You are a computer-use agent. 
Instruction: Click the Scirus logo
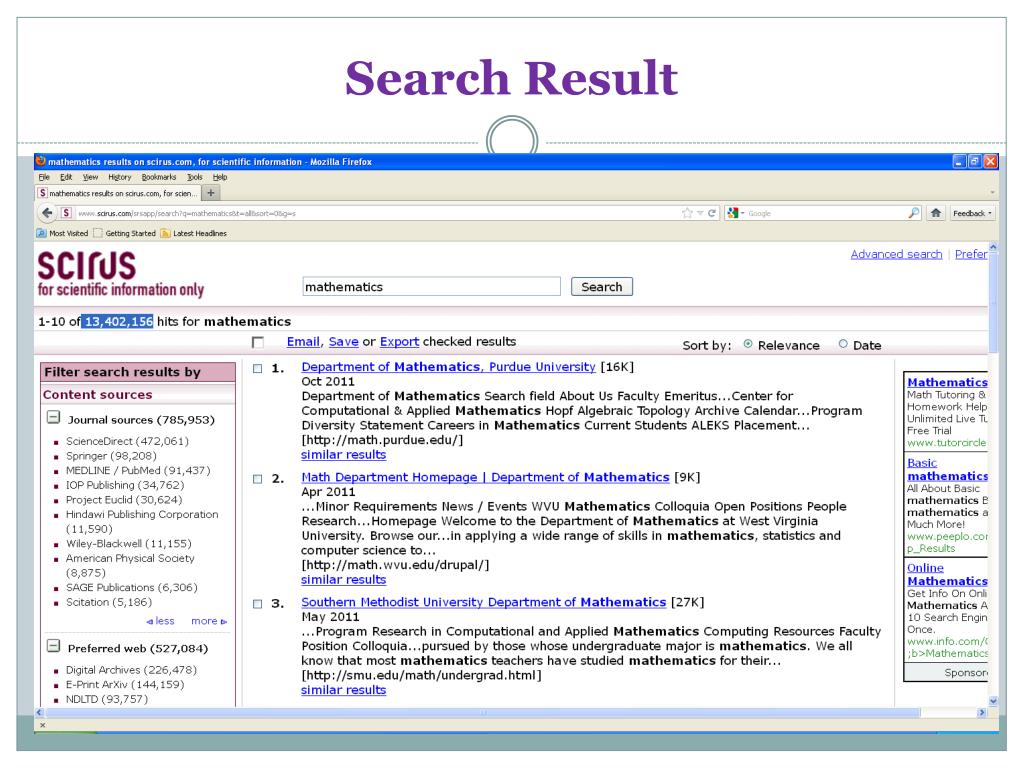(x=120, y=274)
